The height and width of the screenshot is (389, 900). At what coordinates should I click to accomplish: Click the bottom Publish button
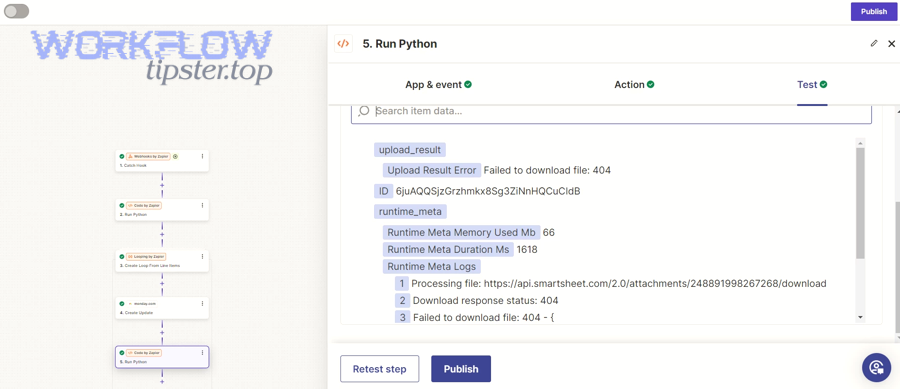461,369
